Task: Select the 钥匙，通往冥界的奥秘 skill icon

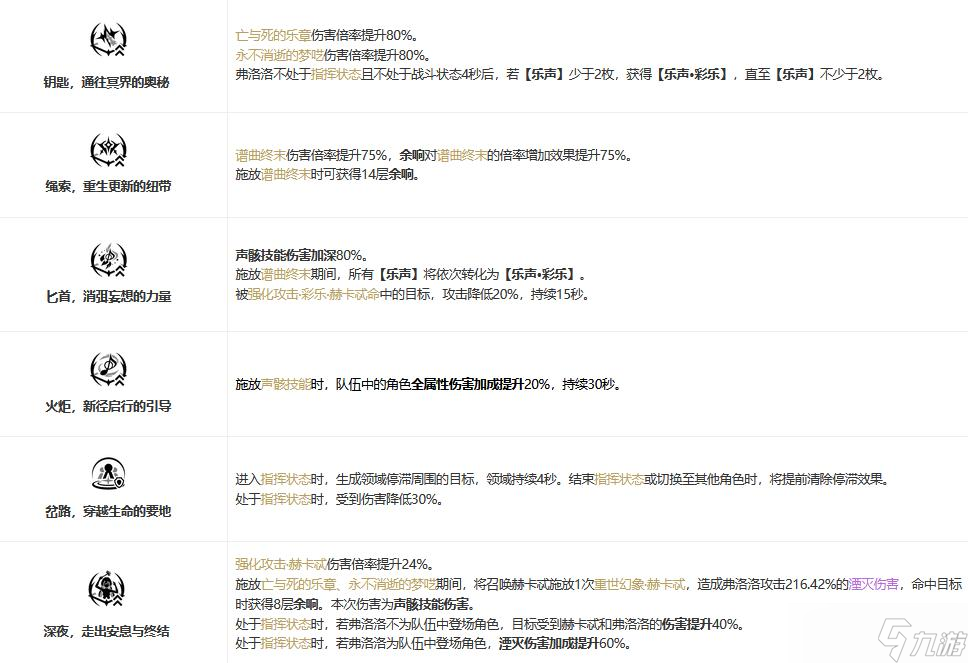Action: click(108, 38)
